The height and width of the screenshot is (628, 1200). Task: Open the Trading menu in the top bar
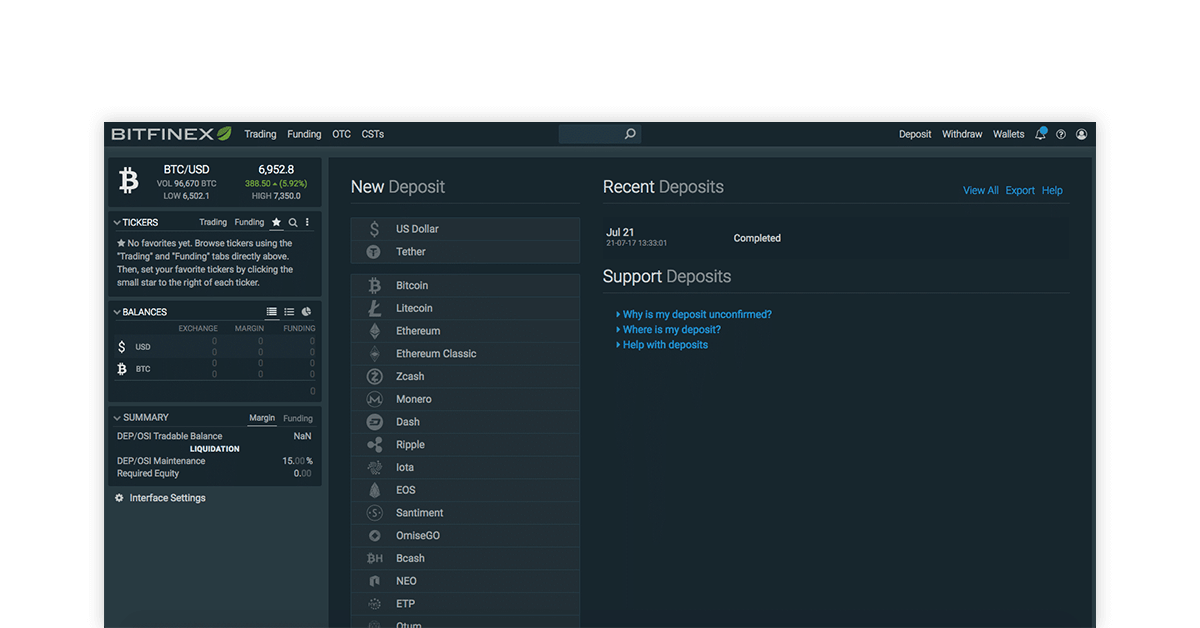(x=260, y=134)
